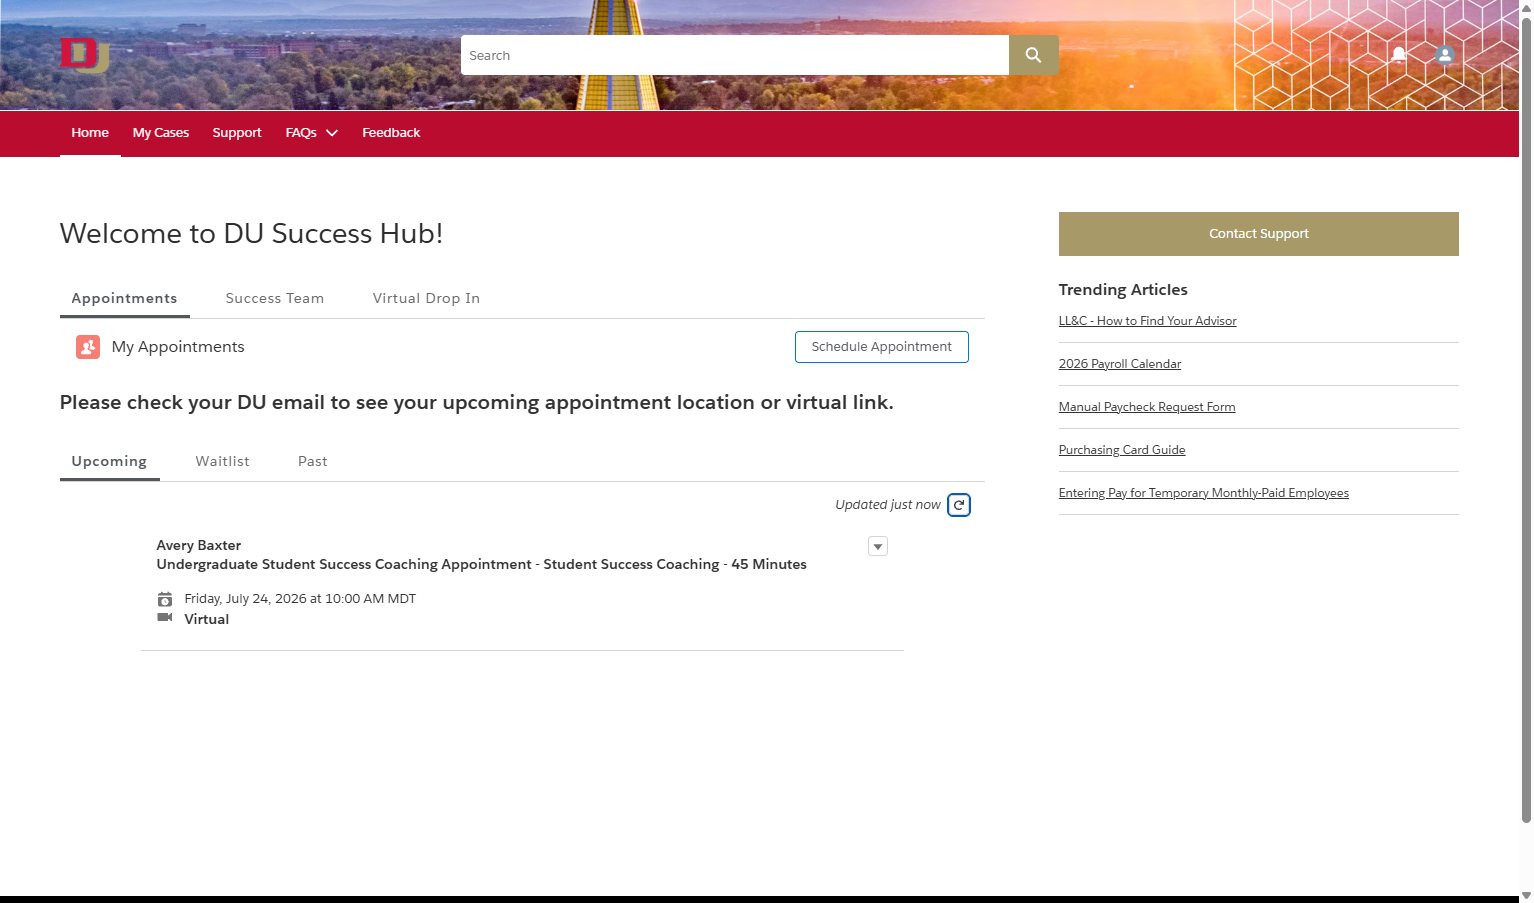Open the notifications bell
The height and width of the screenshot is (903, 1534).
(1399, 55)
